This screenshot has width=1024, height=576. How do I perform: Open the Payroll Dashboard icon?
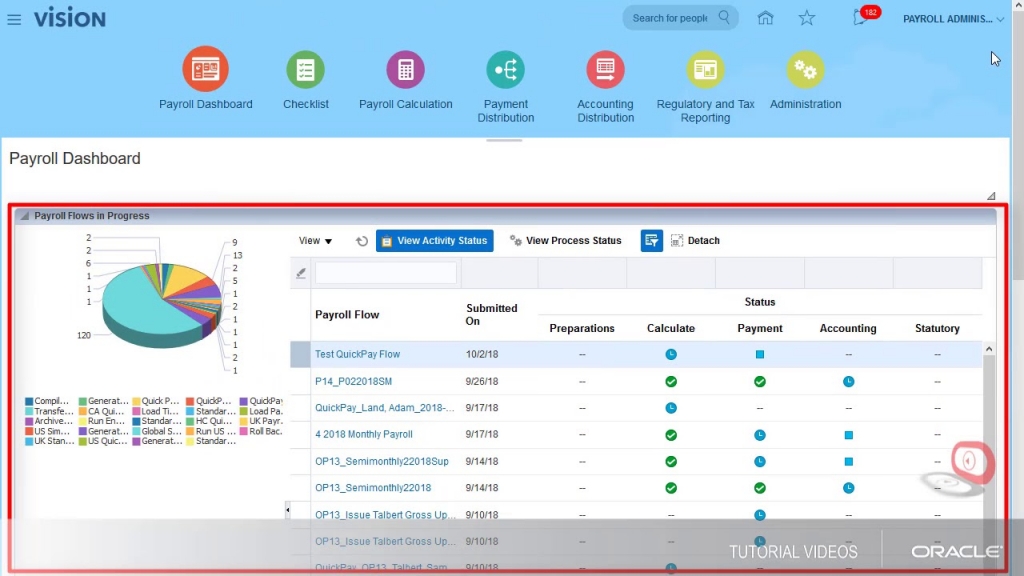tap(205, 69)
